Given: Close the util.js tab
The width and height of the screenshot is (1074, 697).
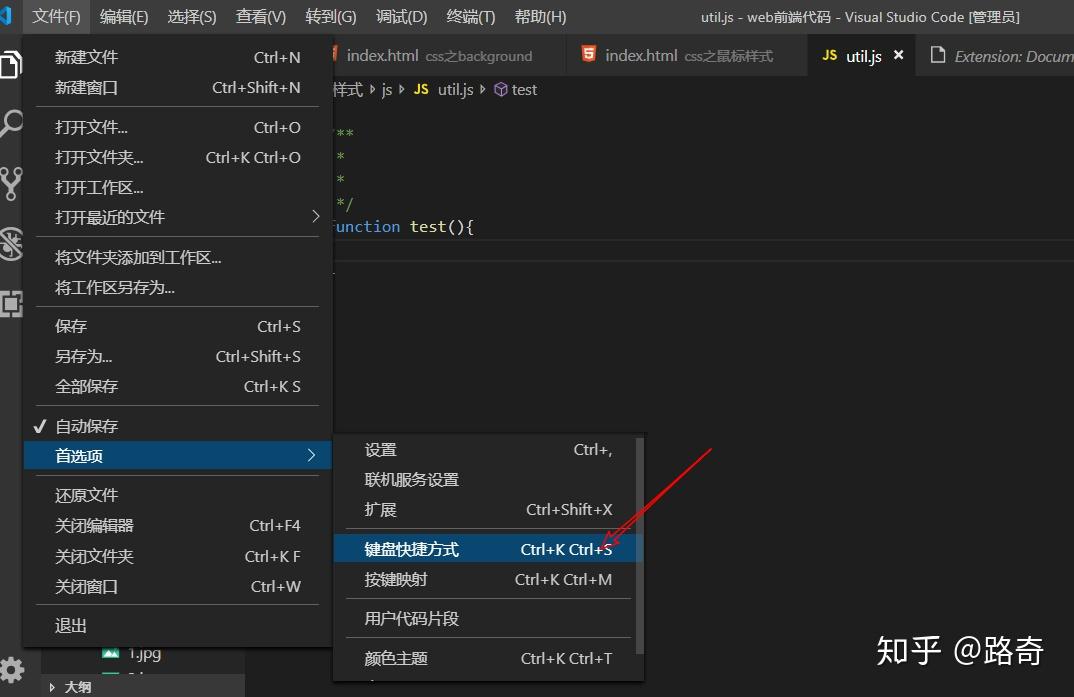Looking at the screenshot, I should (x=897, y=55).
